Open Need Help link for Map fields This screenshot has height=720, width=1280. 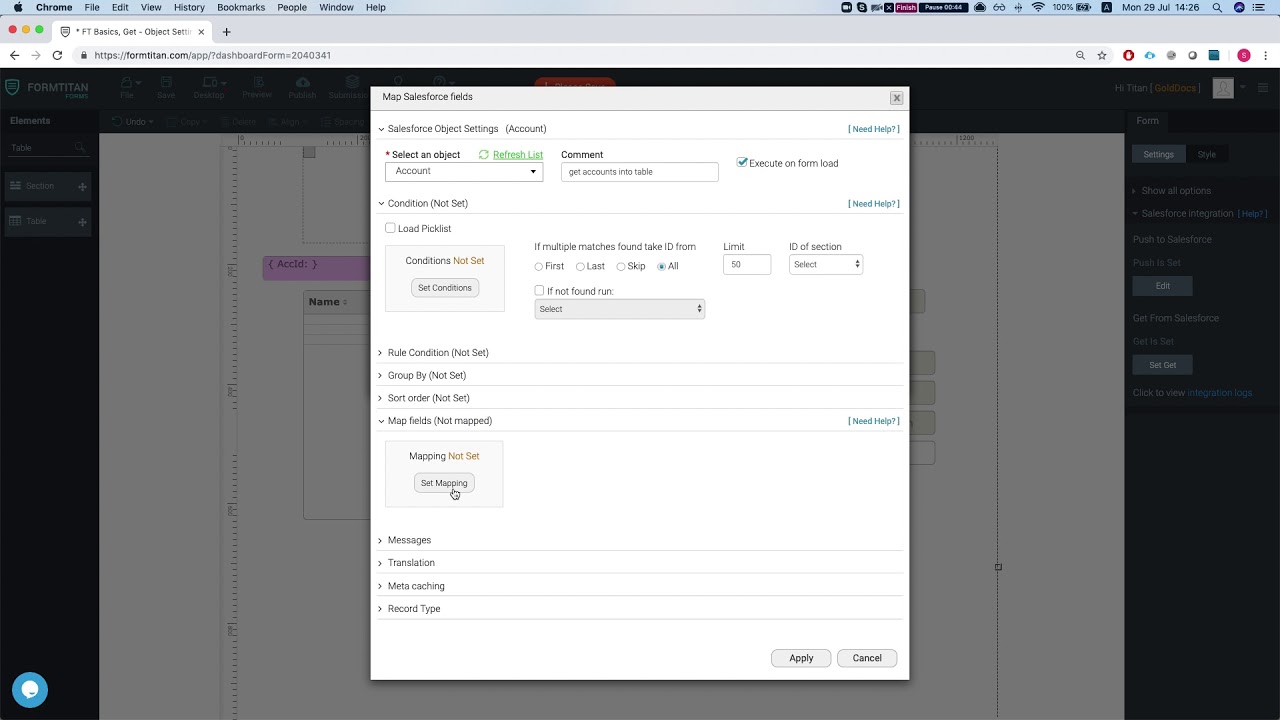pyautogui.click(x=873, y=421)
